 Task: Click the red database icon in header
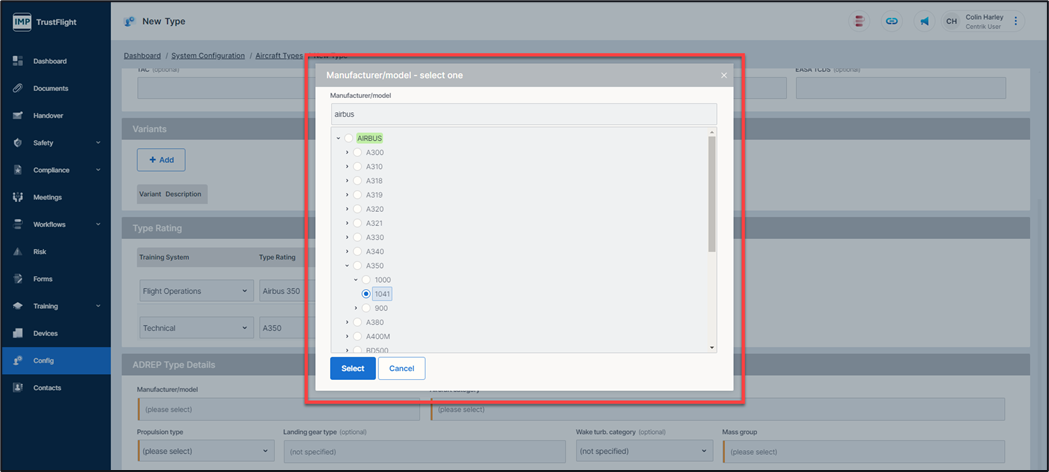coord(859,21)
